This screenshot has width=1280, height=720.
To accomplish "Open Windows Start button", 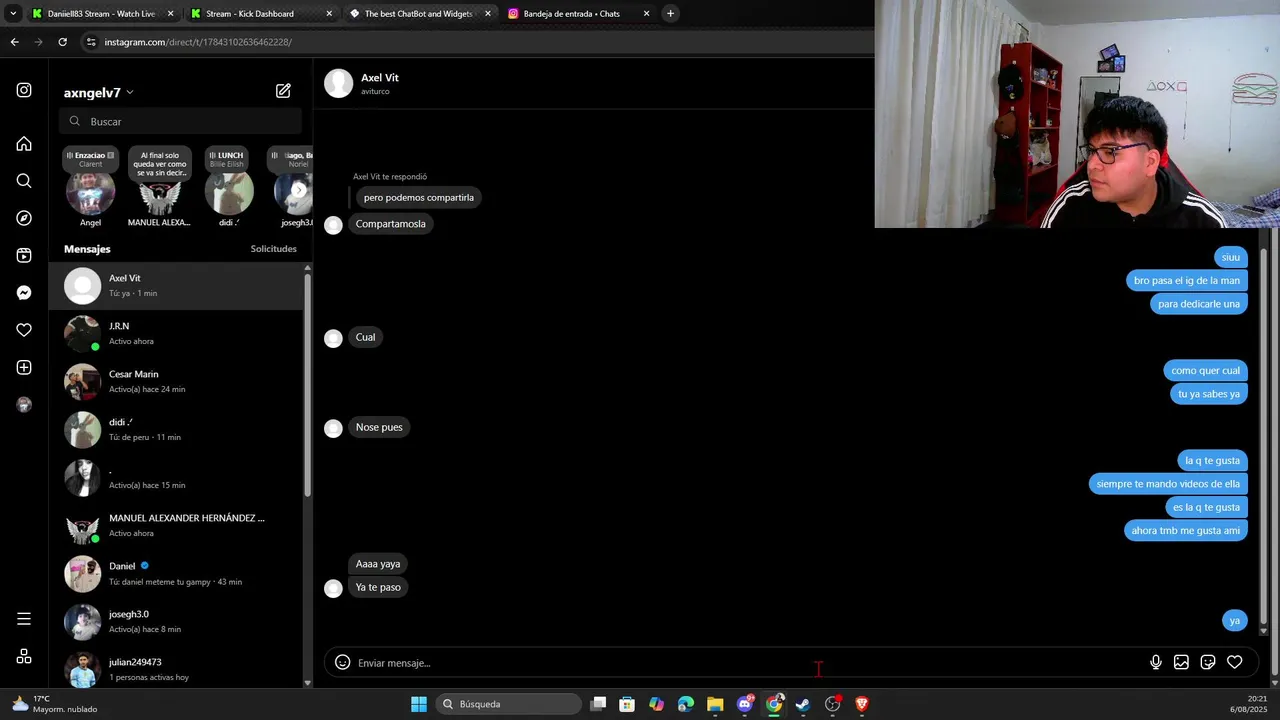I will click(x=419, y=704).
